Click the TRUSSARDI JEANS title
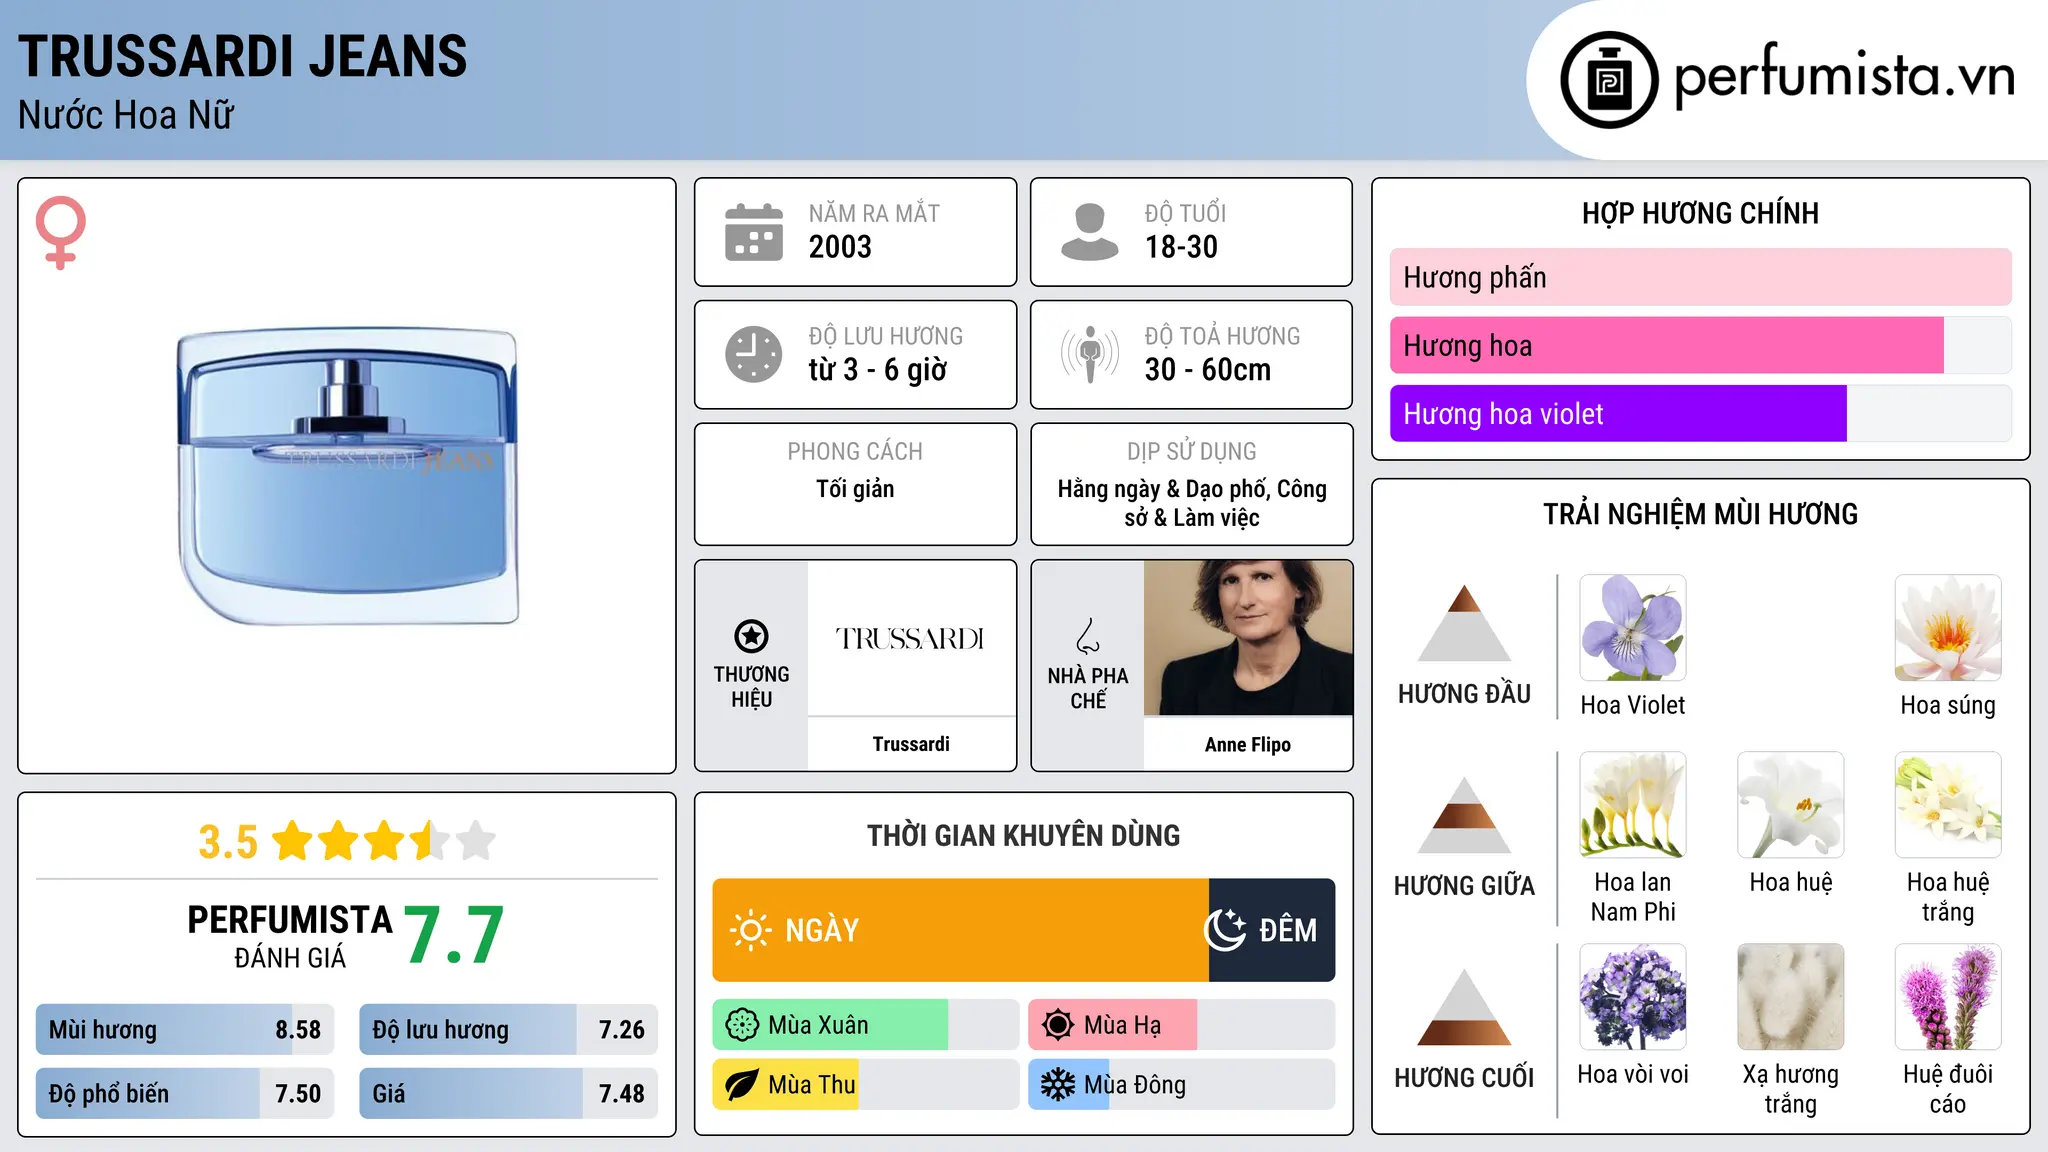 [x=243, y=56]
